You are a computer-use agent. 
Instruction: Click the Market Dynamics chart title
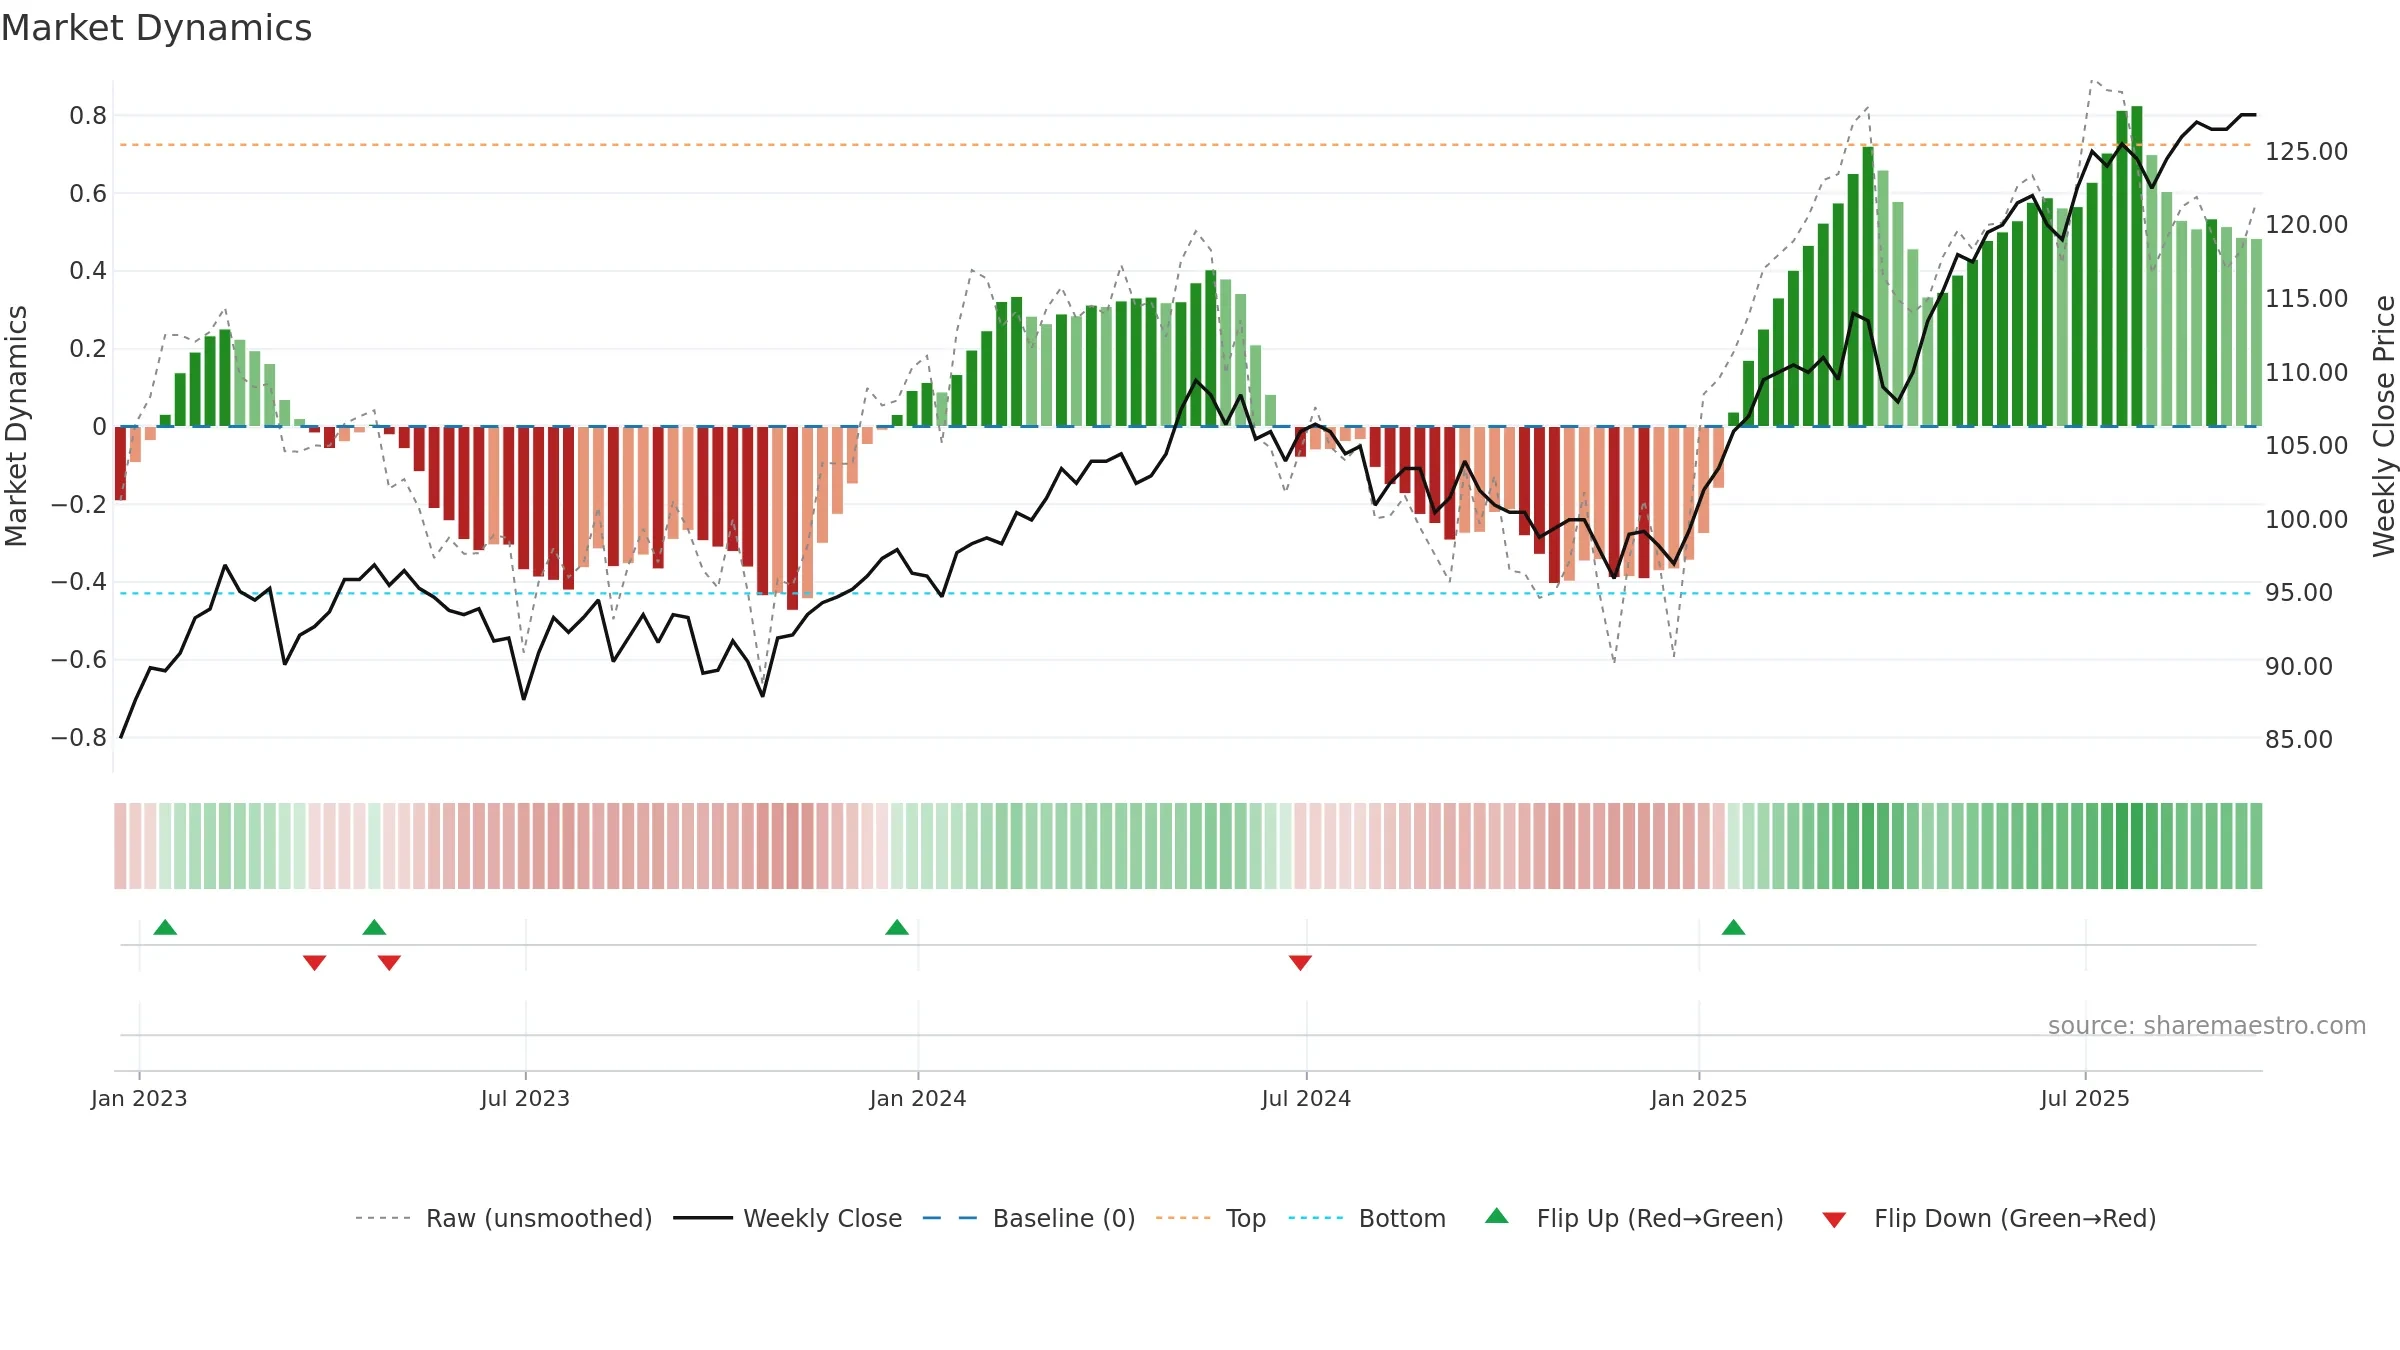coord(156,28)
